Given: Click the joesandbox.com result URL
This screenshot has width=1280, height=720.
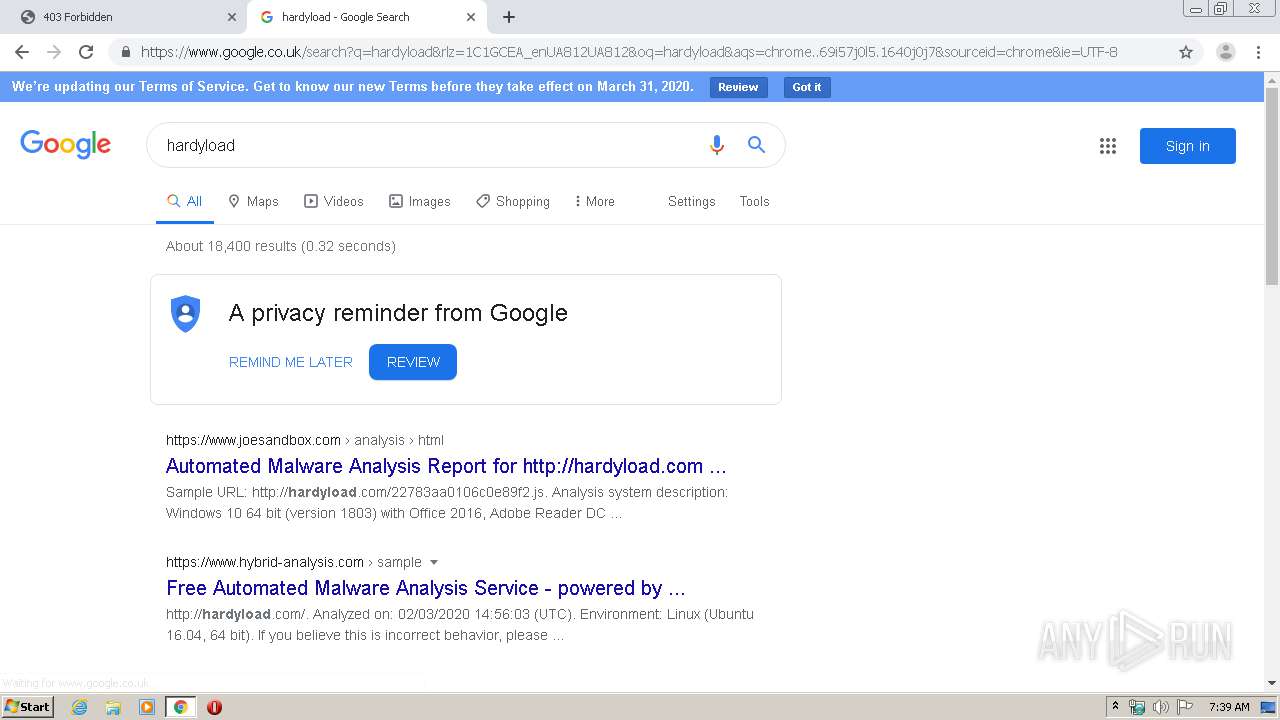Looking at the screenshot, I should 305,440.
